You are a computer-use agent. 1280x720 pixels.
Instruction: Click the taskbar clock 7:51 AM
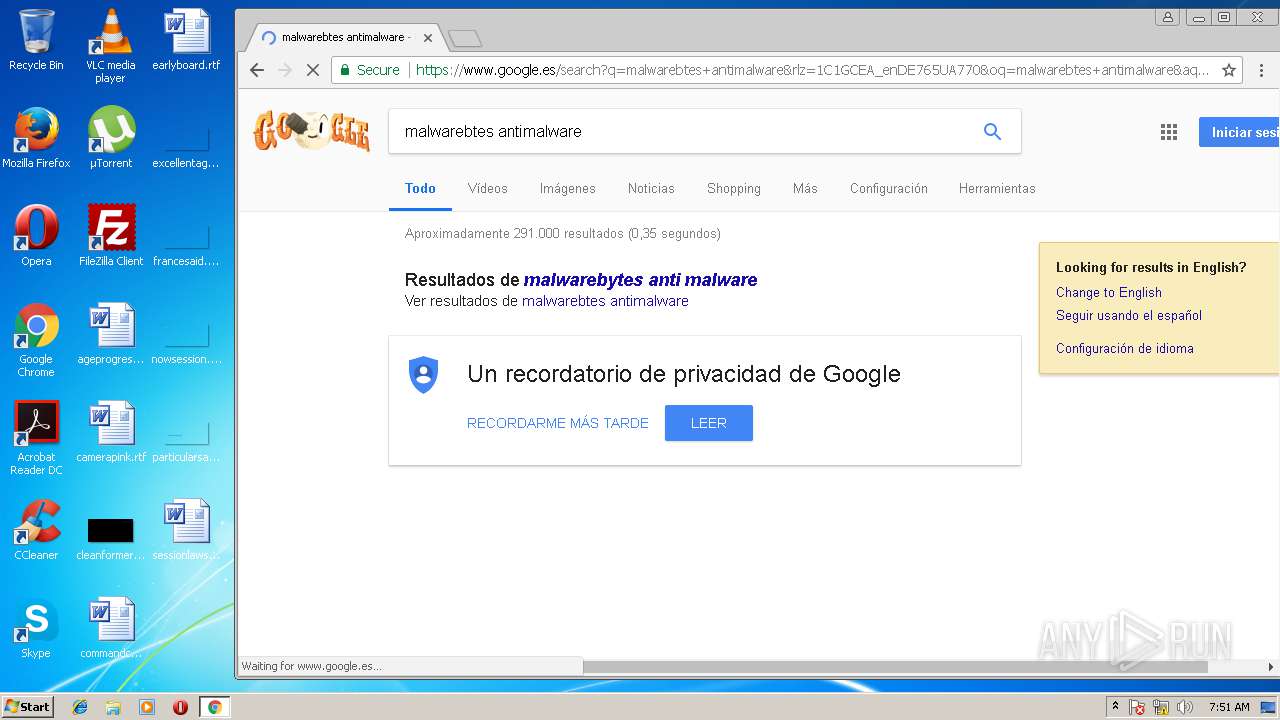(x=1229, y=707)
